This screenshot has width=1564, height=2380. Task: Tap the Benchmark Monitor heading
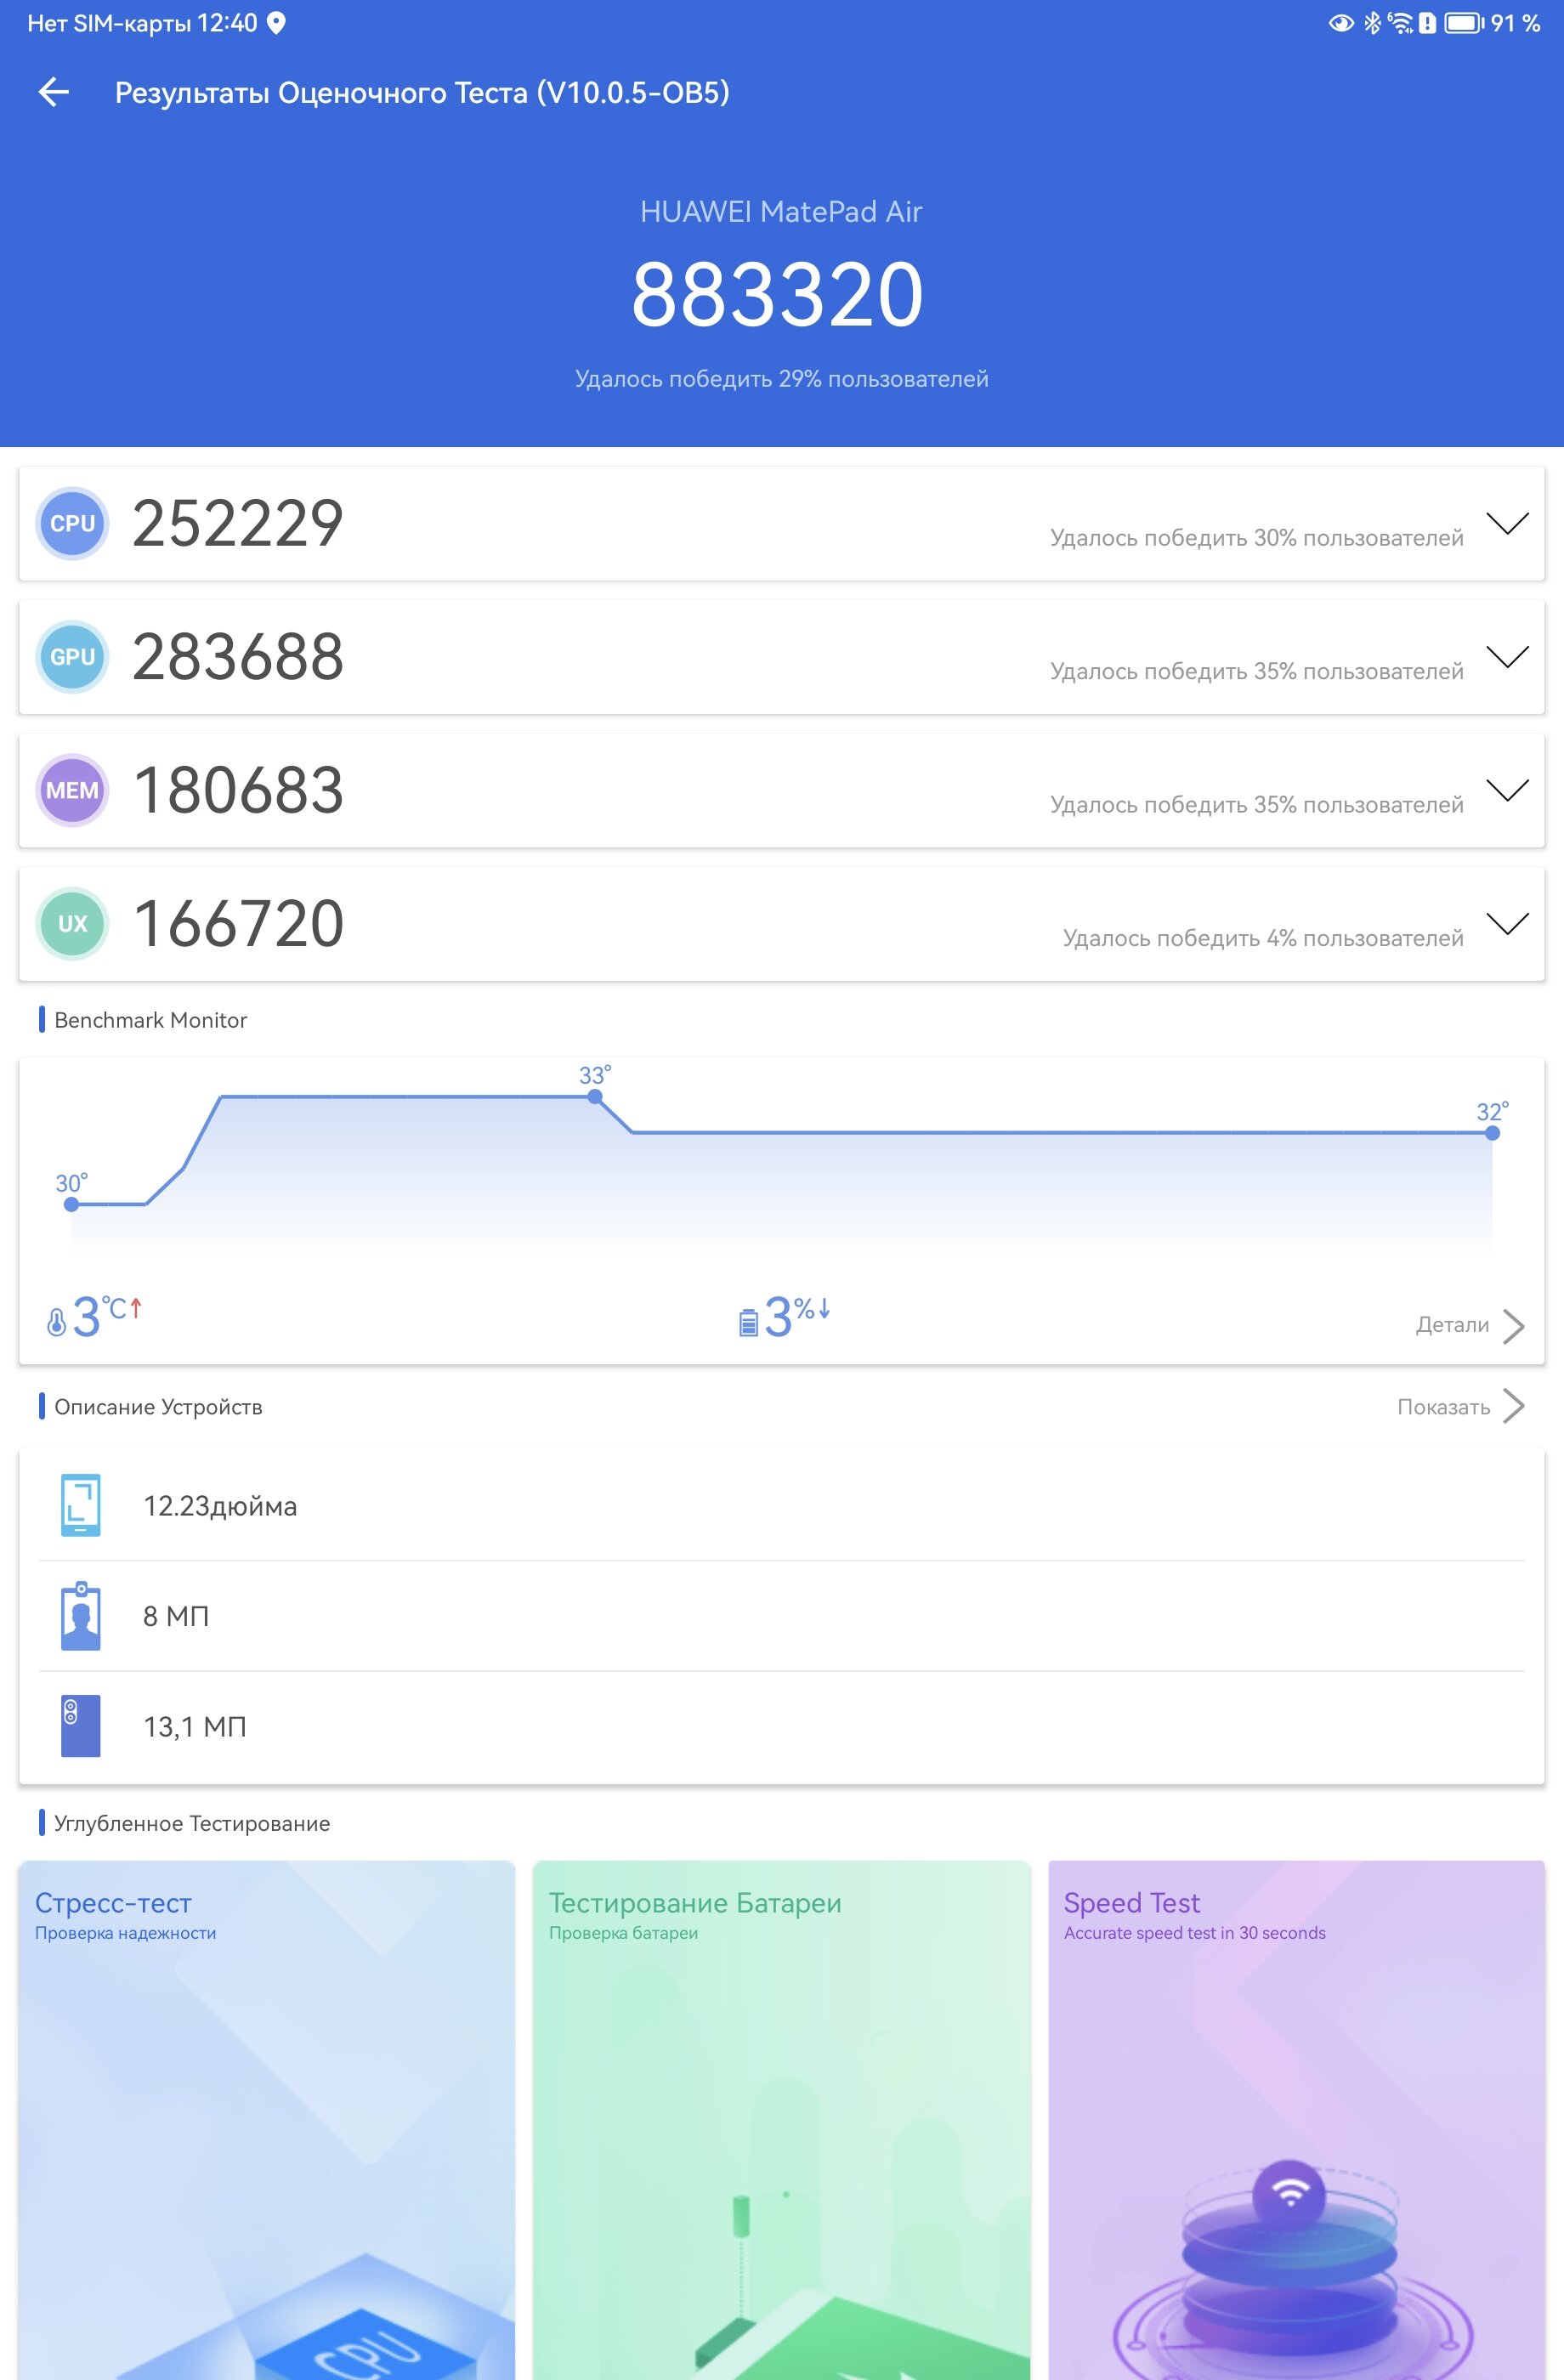(150, 1020)
